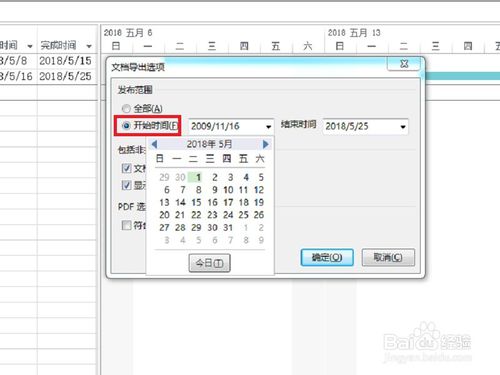This screenshot has height=375, width=500.
Task: Select May 28 in the calendar
Action: coord(180,228)
